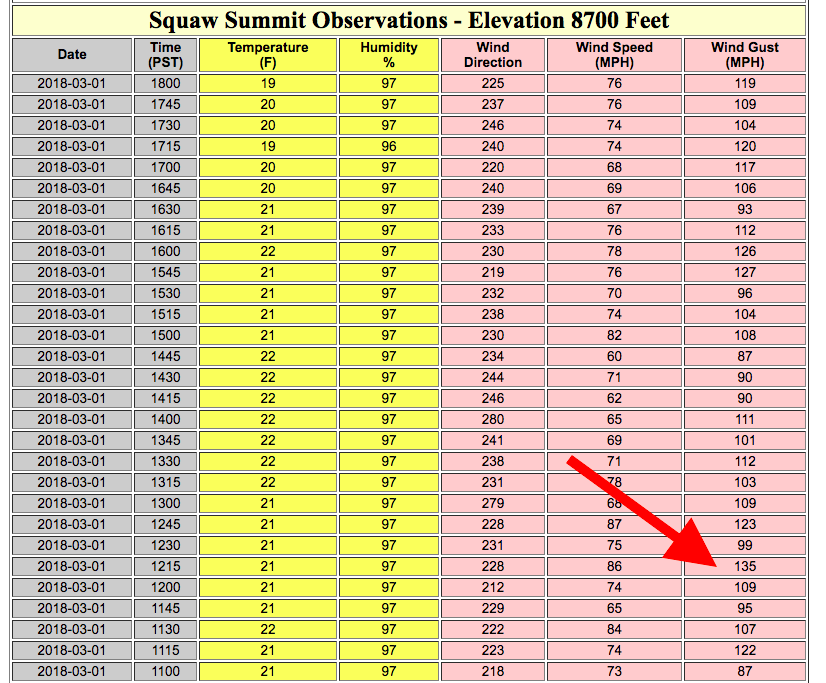Select the 'Date' column header
The height and width of the screenshot is (683, 826).
tap(72, 55)
